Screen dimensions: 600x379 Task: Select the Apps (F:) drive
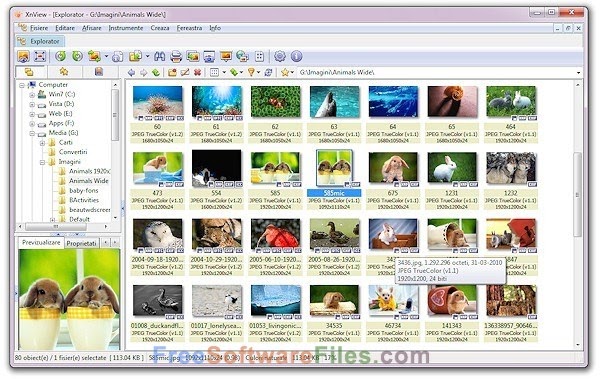(61, 123)
